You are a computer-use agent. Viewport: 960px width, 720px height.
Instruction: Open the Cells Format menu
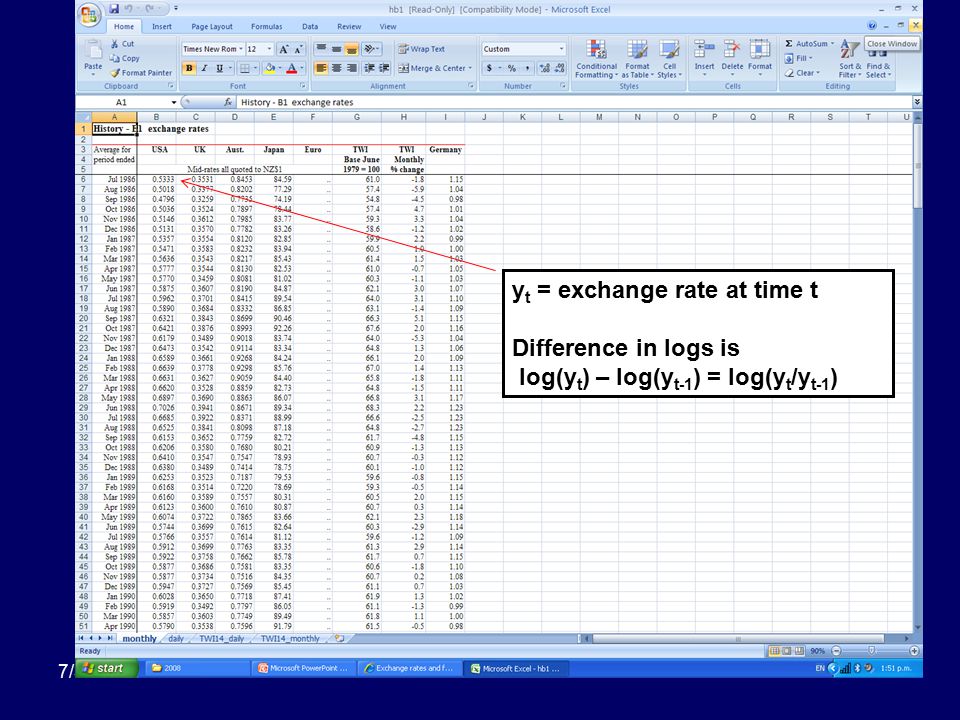(760, 59)
